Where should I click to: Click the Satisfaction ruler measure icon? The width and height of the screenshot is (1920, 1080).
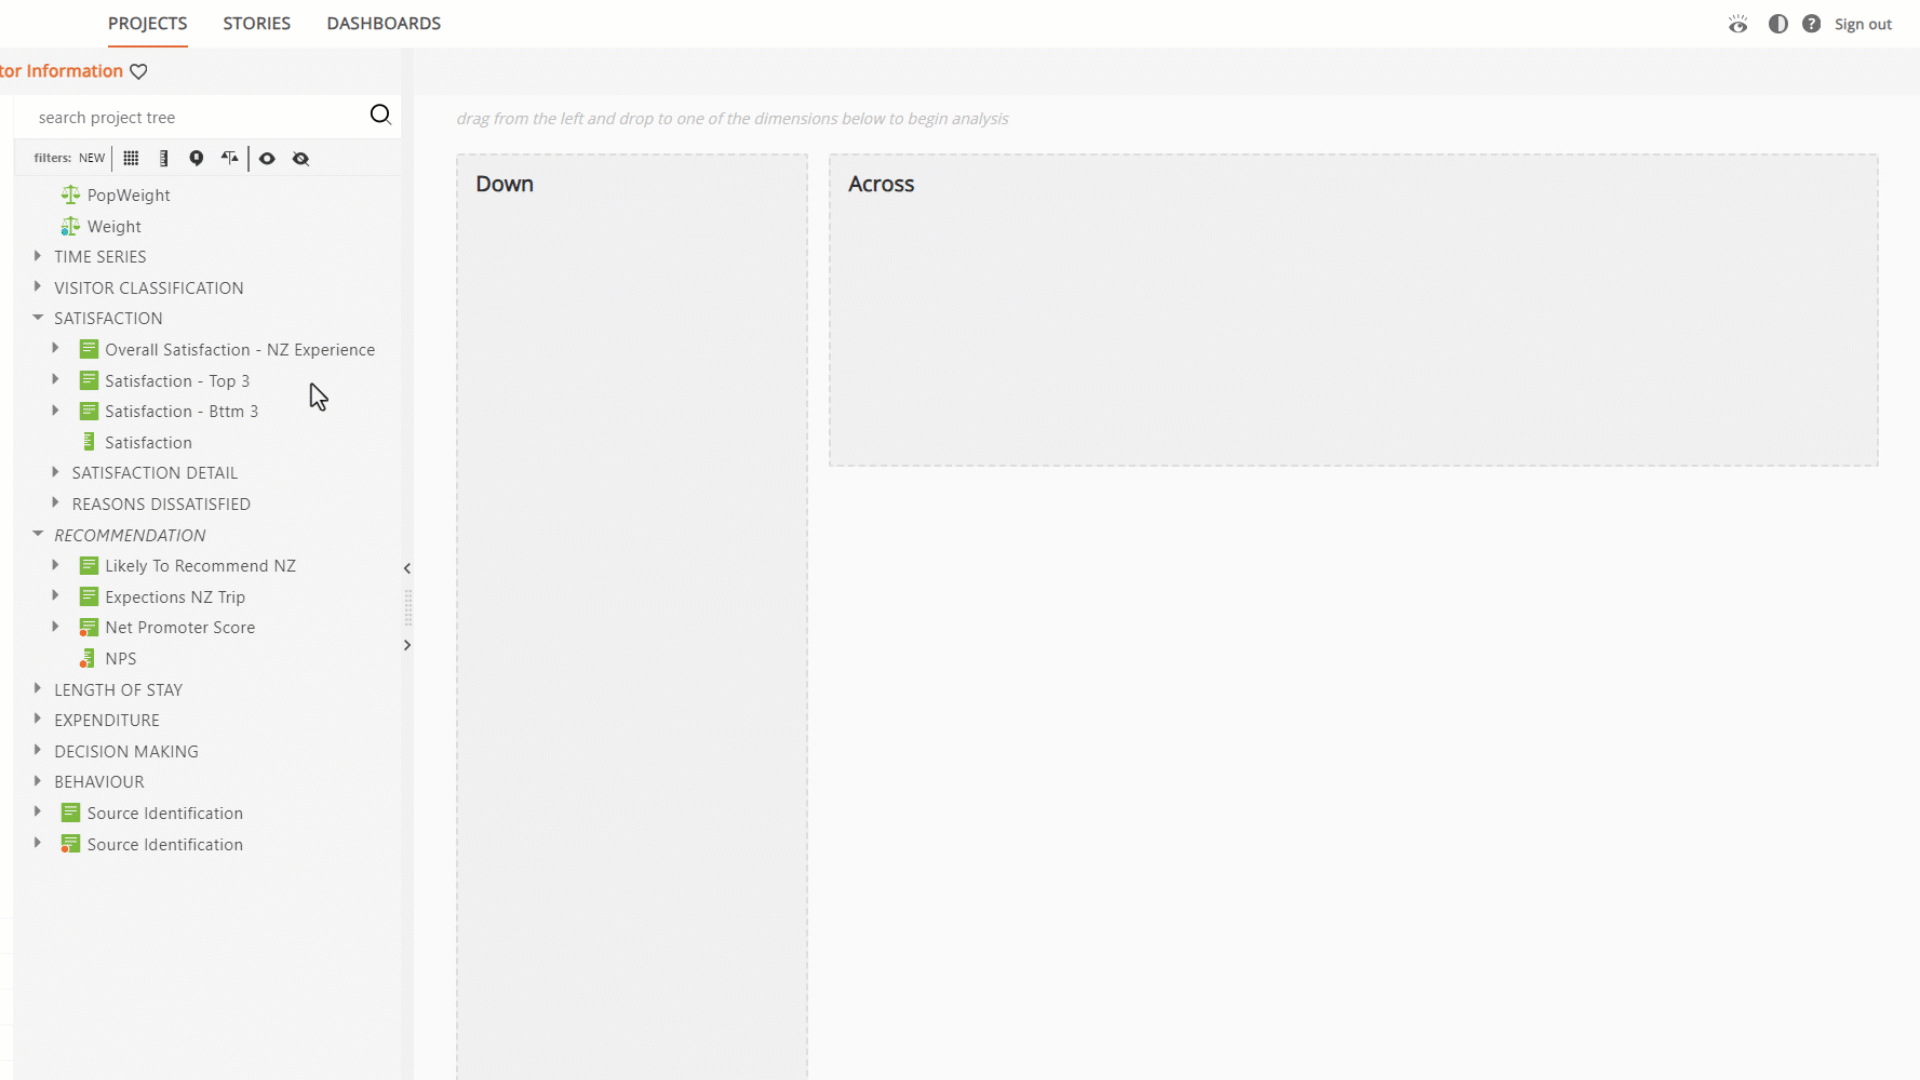tap(89, 442)
